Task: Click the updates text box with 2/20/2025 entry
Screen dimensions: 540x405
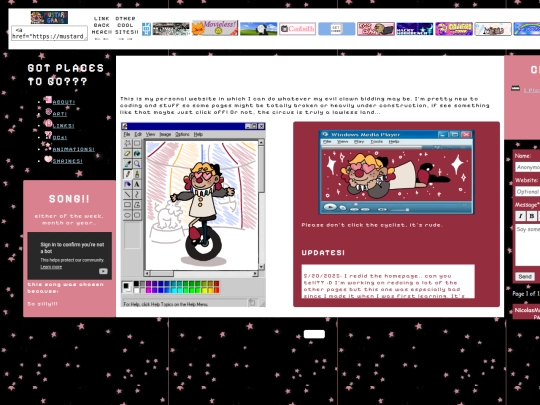Action: click(x=388, y=281)
